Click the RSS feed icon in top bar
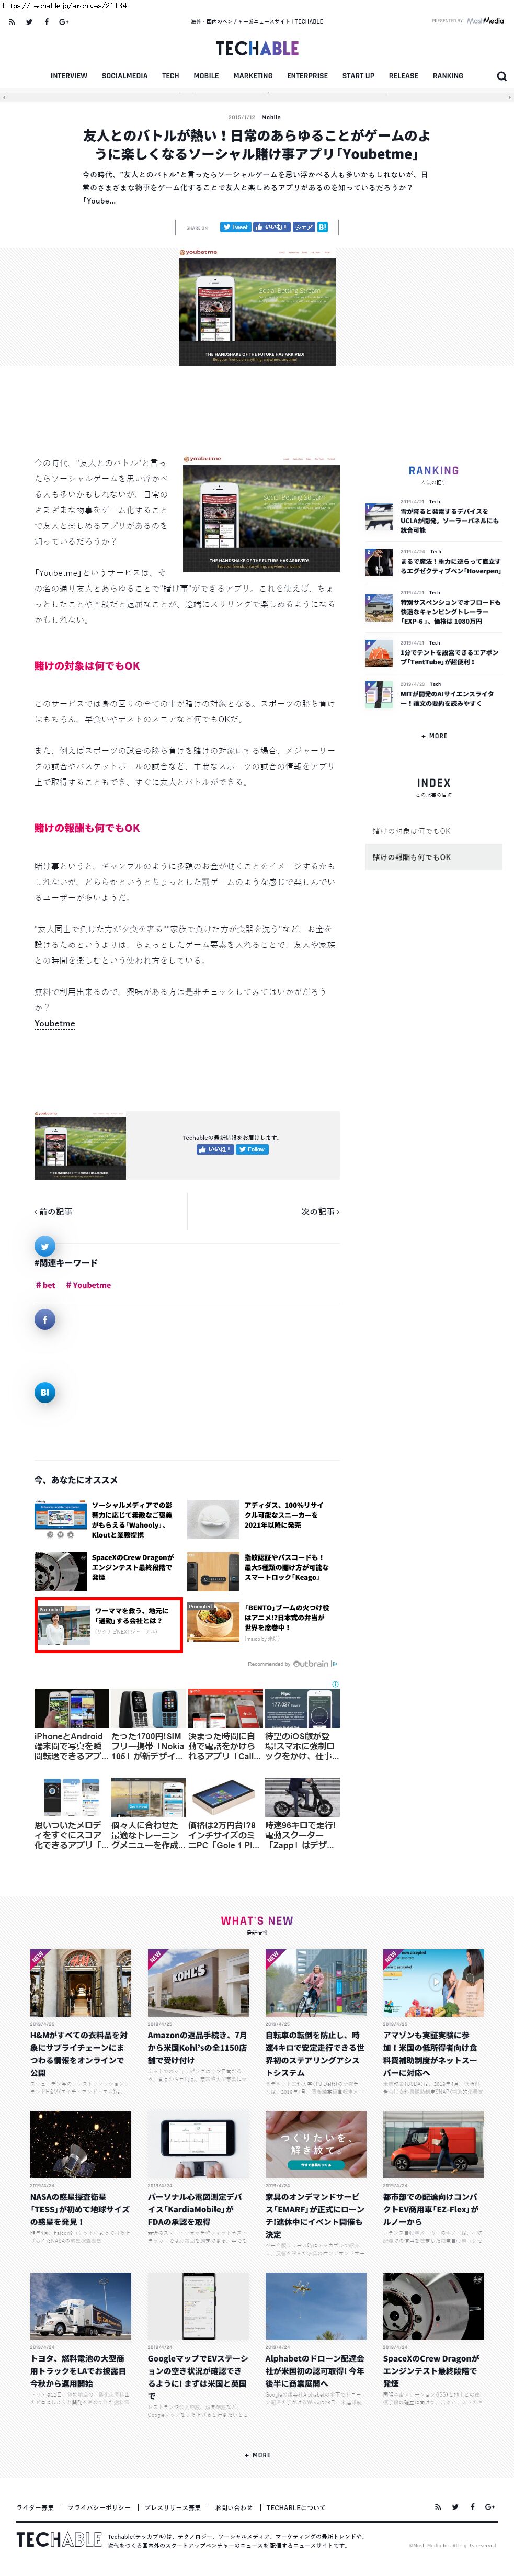The height and width of the screenshot is (2576, 514). (x=12, y=21)
